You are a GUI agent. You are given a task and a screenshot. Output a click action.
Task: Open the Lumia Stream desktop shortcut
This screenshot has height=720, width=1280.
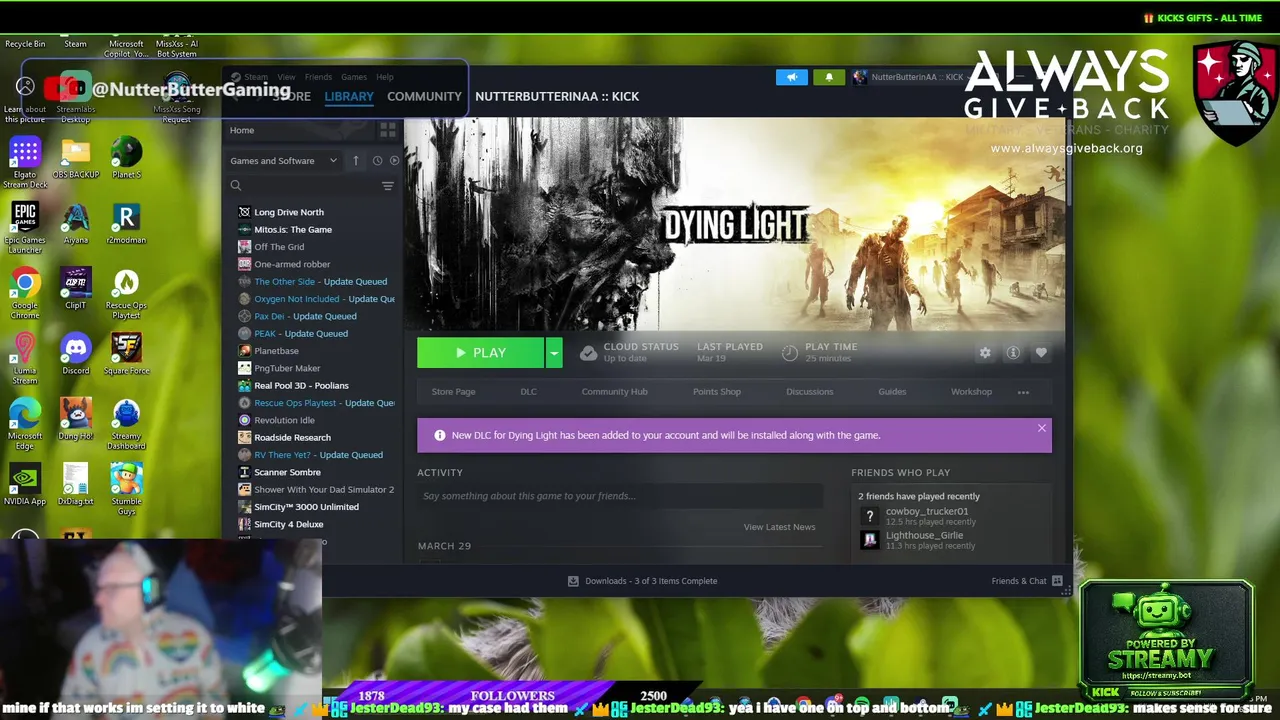25,358
